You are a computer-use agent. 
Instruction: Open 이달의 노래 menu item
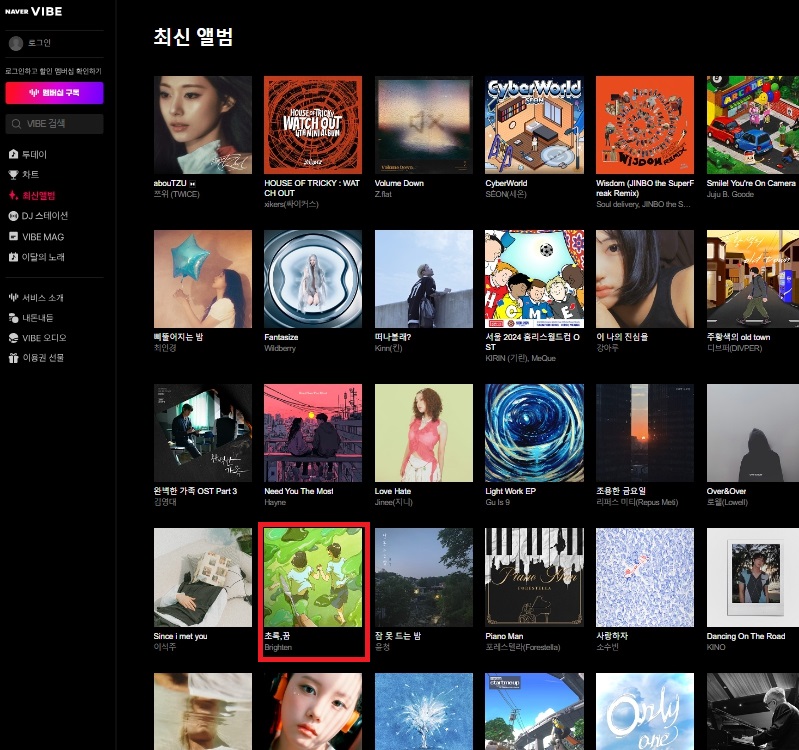click(x=43, y=257)
